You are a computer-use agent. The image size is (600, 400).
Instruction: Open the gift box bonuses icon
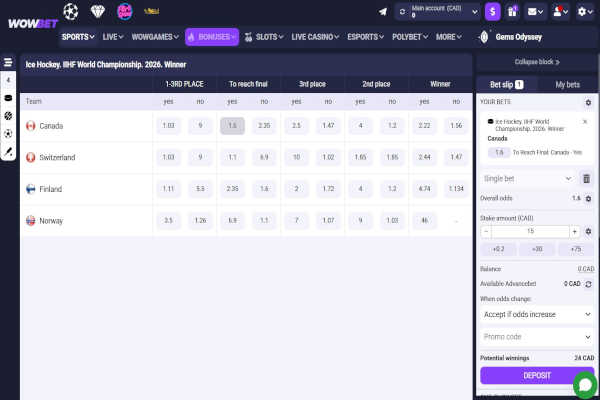pyautogui.click(x=512, y=12)
